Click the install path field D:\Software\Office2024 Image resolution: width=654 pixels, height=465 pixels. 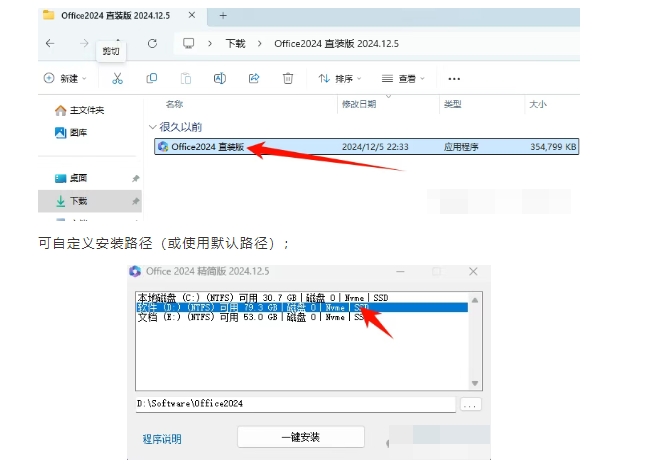tap(296, 404)
